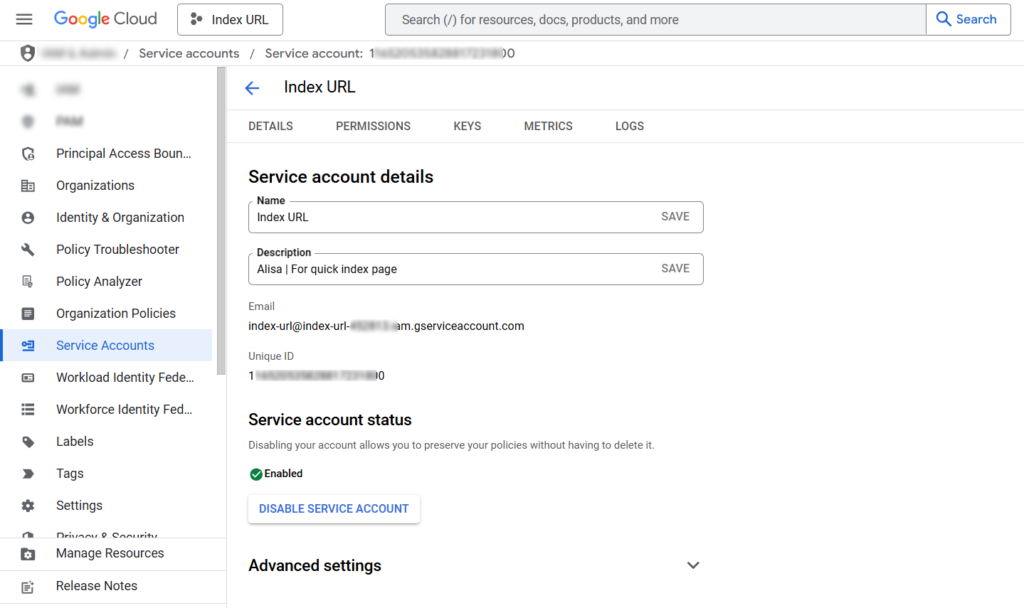Open the KEYS tab
Image resolution: width=1024 pixels, height=608 pixels.
467,126
